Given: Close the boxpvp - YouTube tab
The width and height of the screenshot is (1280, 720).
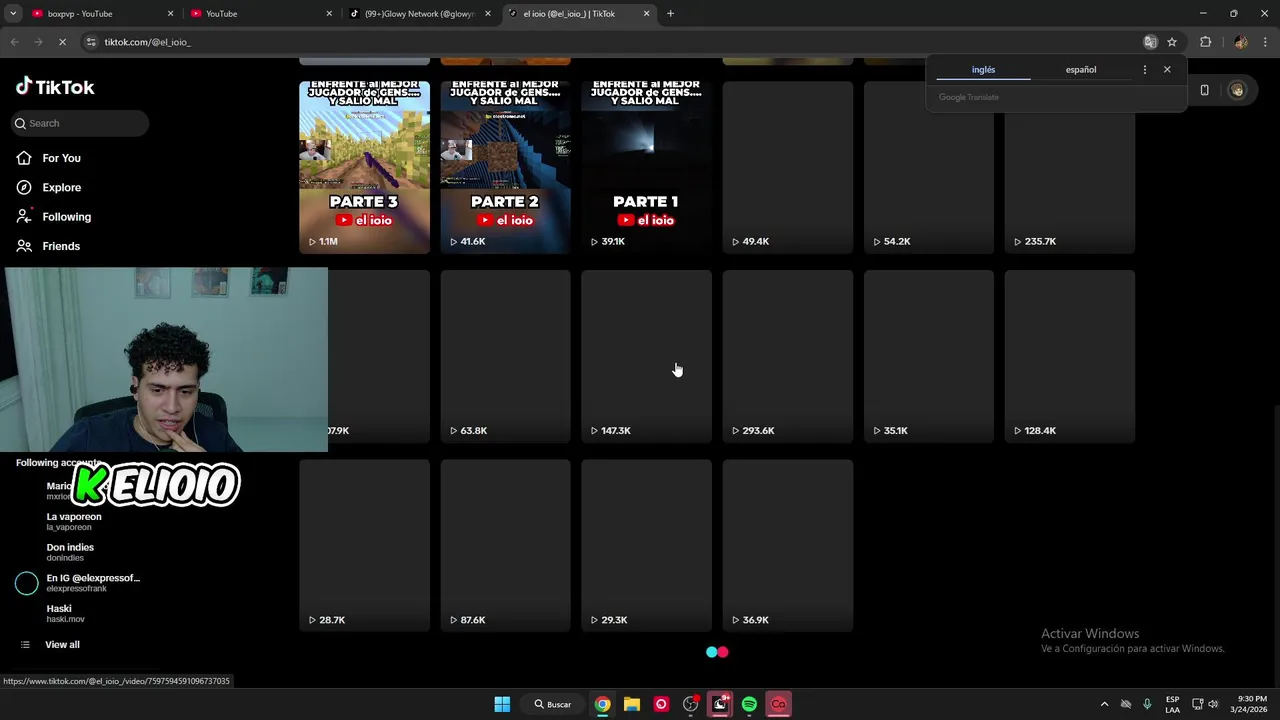Looking at the screenshot, I should (170, 14).
